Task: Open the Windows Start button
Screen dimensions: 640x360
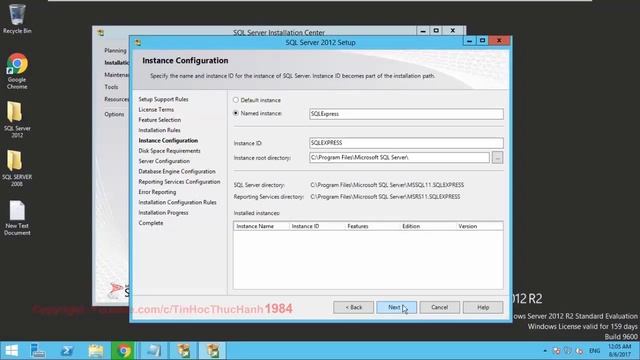Action: 11,351
